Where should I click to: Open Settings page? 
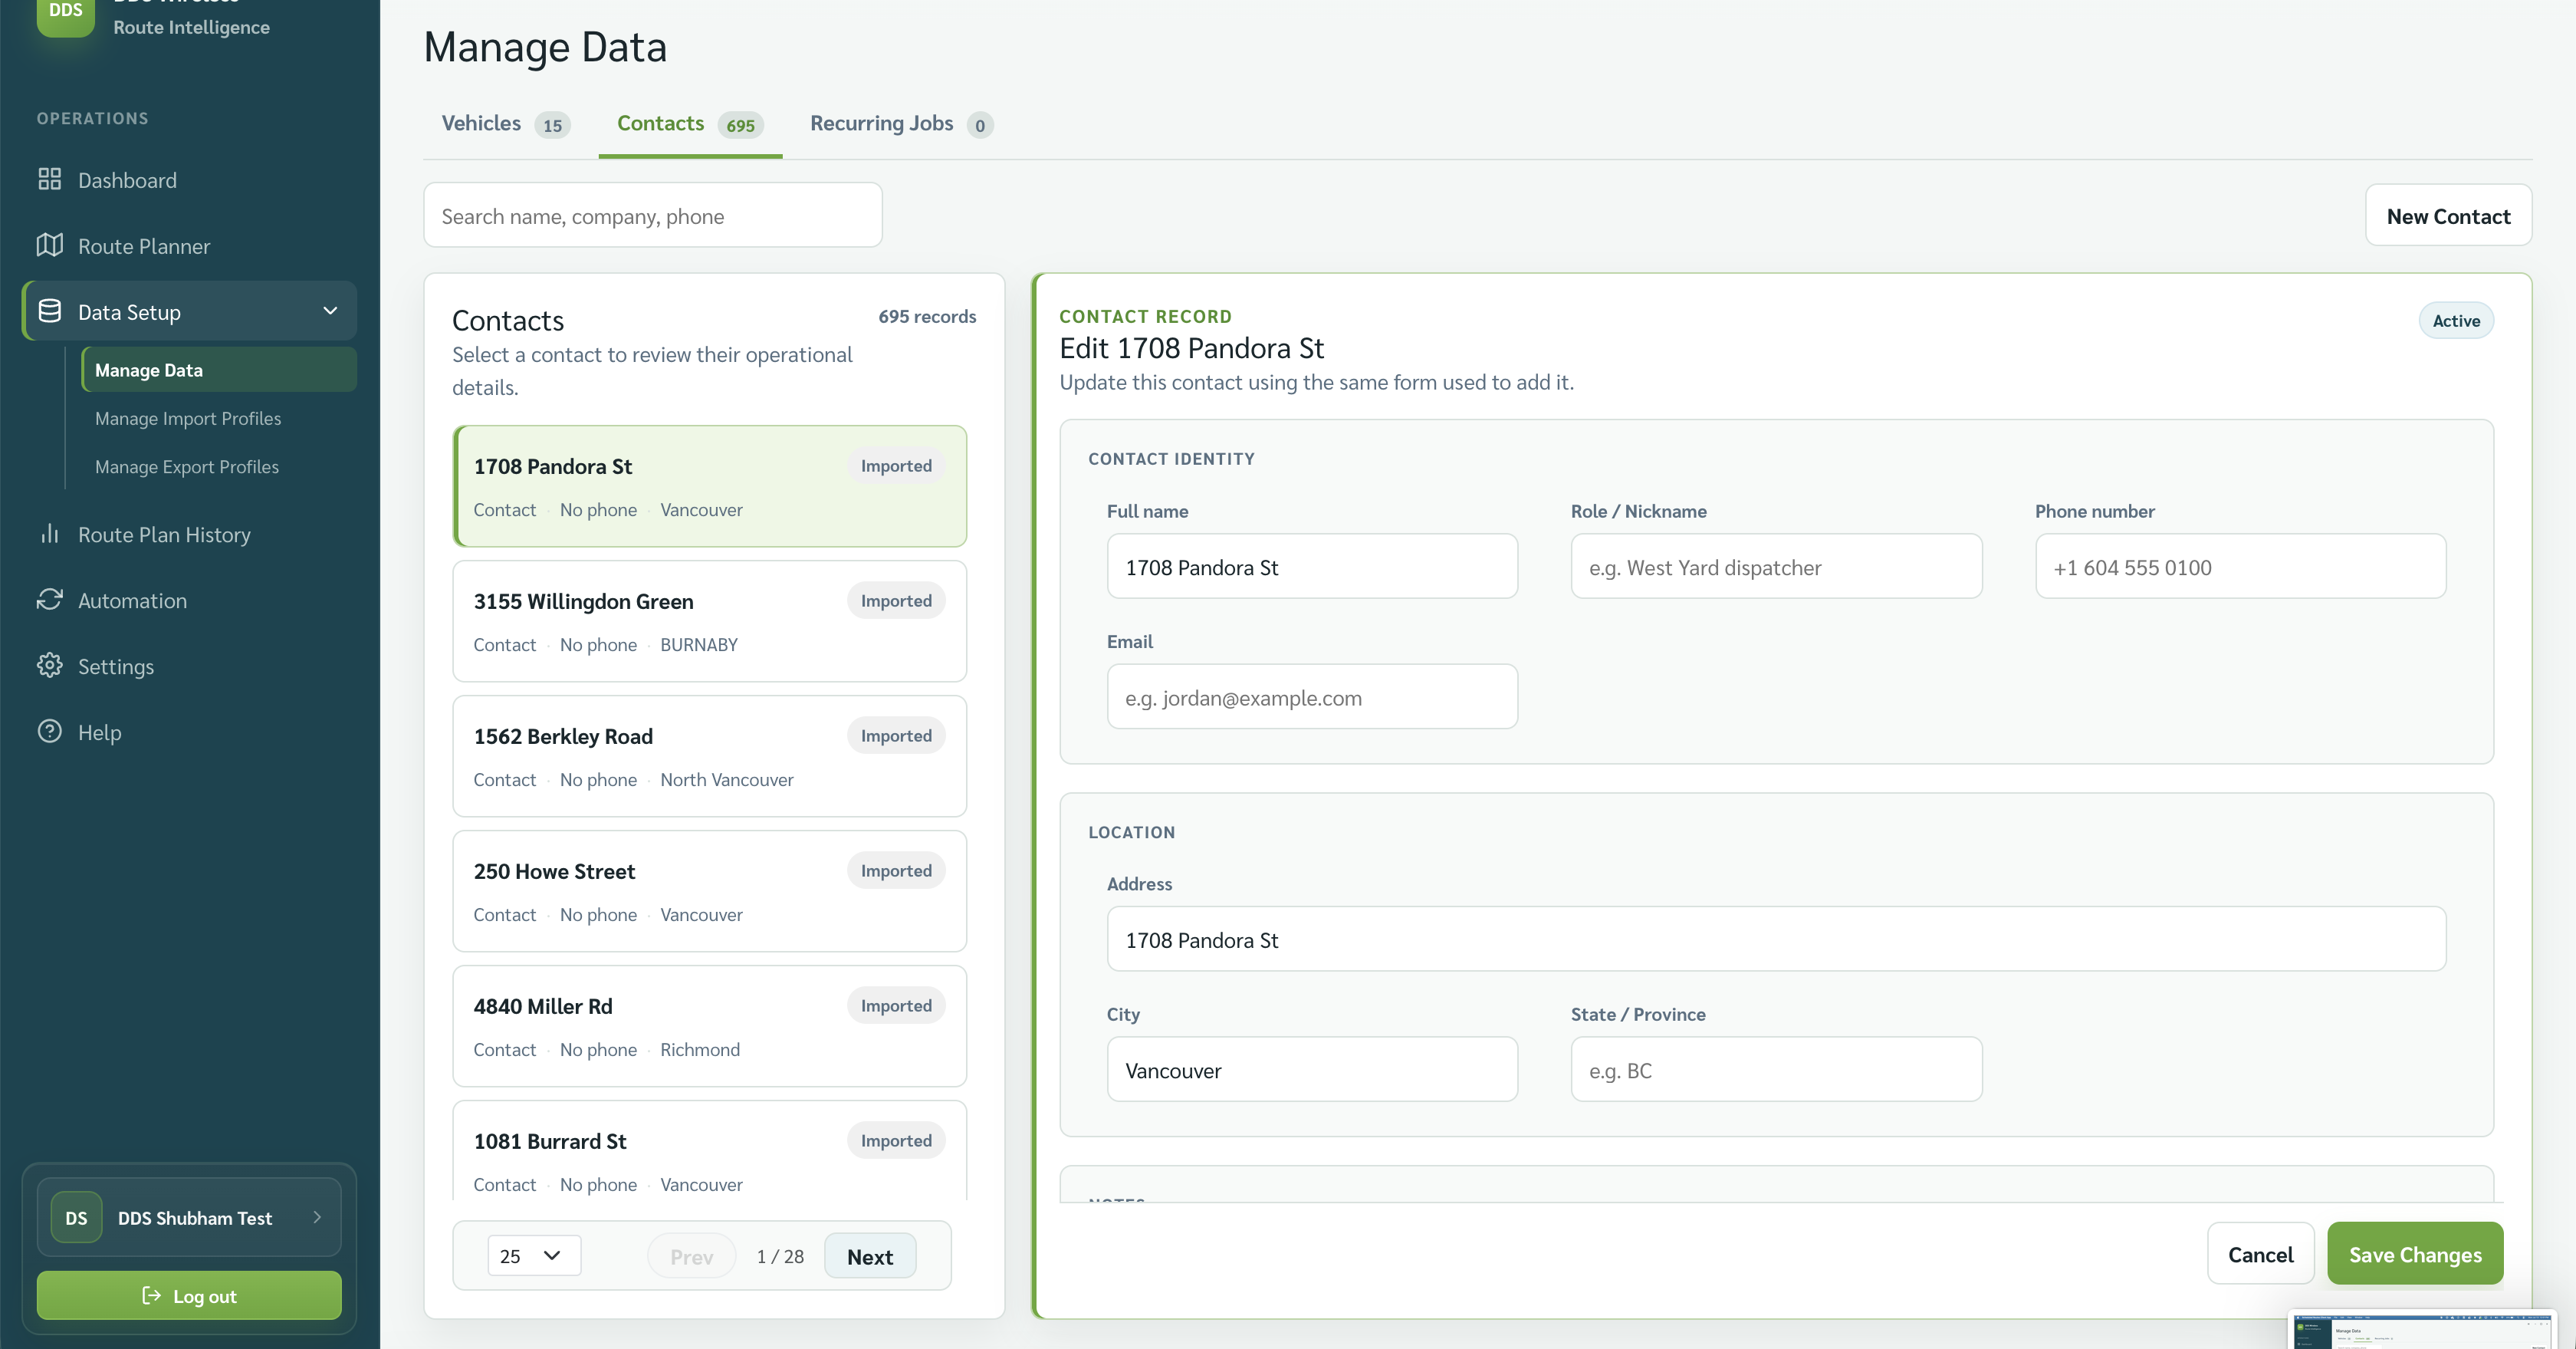point(190,667)
